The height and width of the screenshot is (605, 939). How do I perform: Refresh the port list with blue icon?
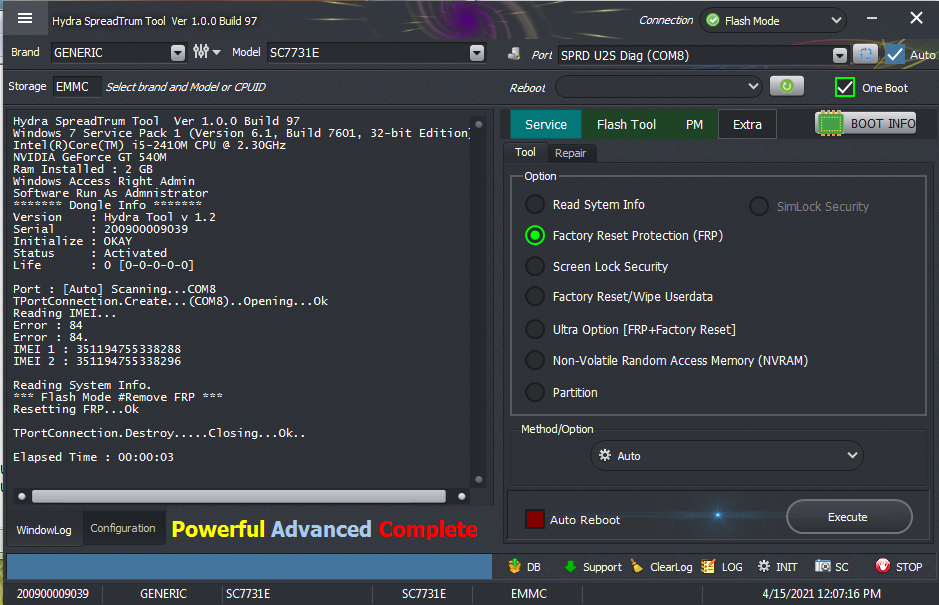(x=865, y=55)
